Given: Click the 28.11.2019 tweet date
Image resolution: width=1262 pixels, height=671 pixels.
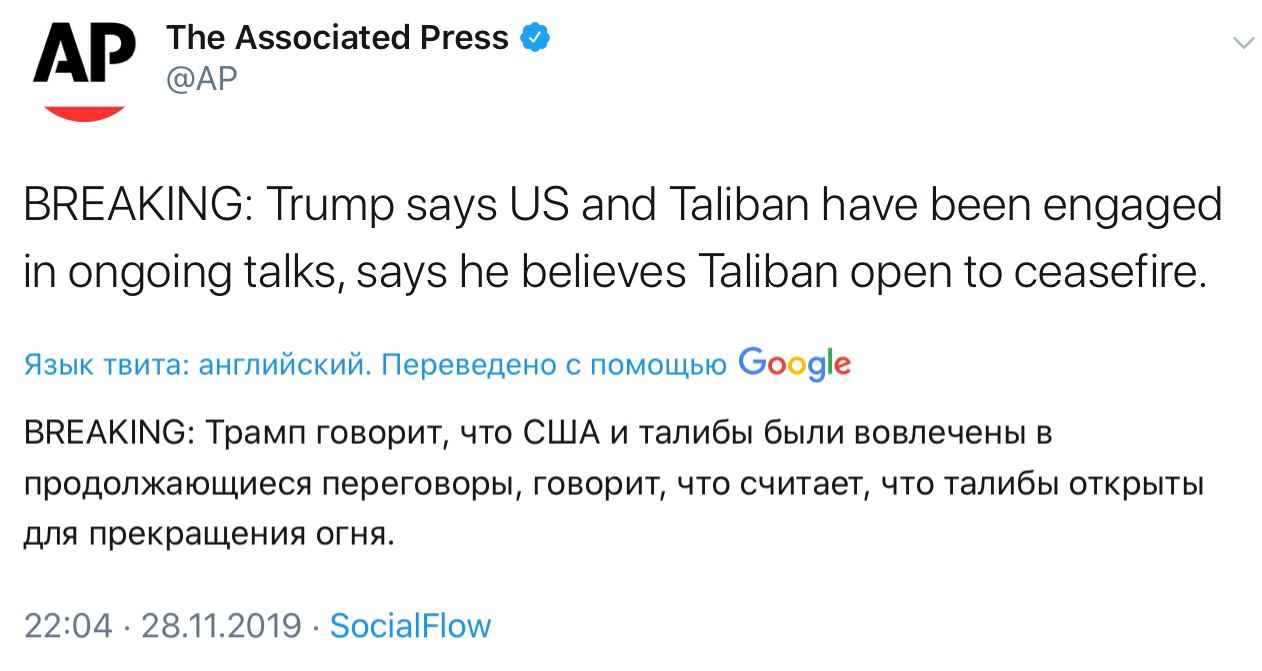Looking at the screenshot, I should [221, 626].
